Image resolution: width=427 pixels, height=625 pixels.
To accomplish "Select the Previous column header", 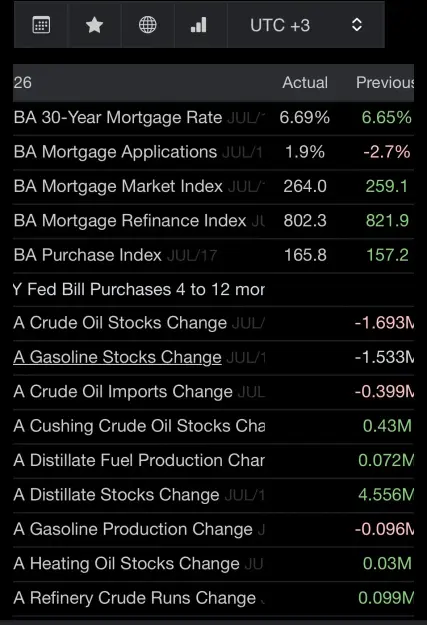I will [385, 83].
